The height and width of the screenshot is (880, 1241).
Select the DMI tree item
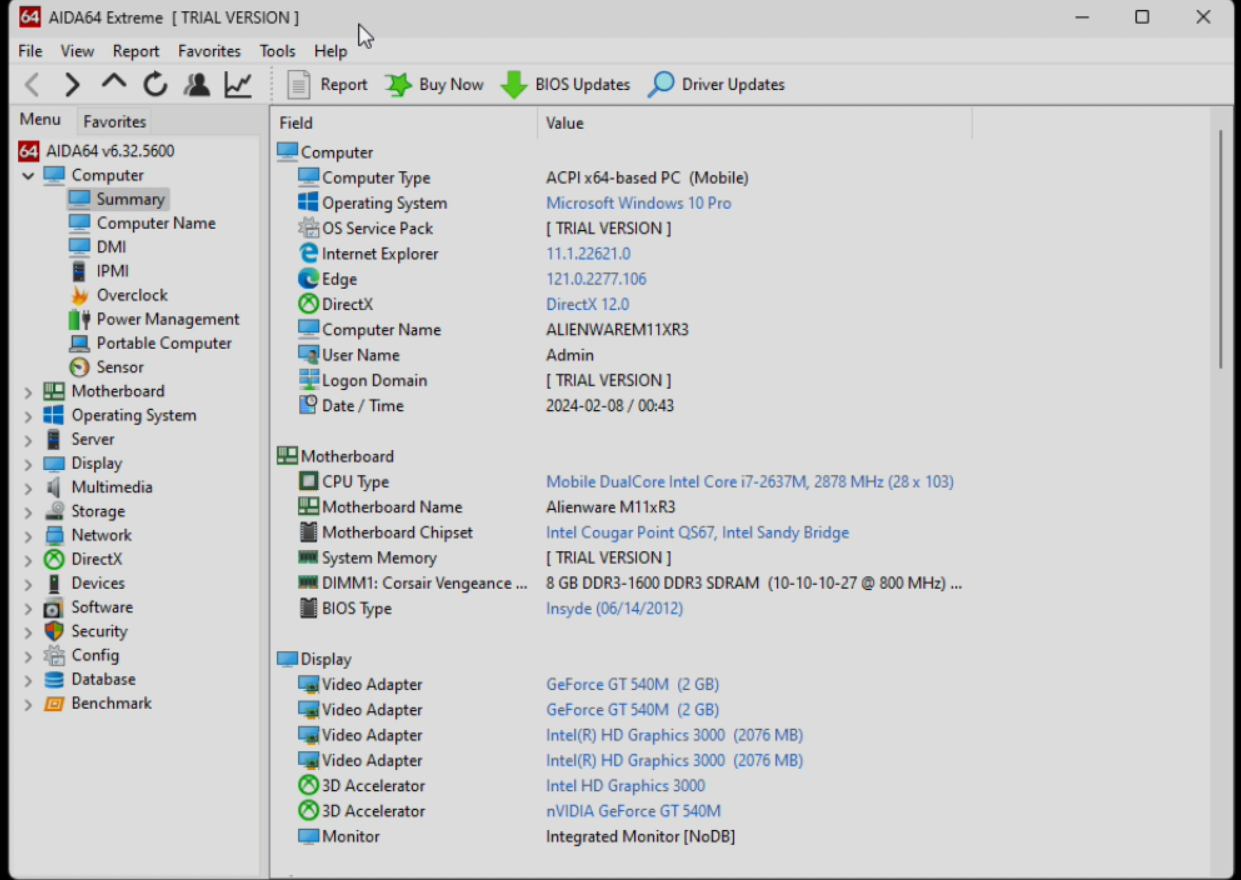pyautogui.click(x=97, y=247)
